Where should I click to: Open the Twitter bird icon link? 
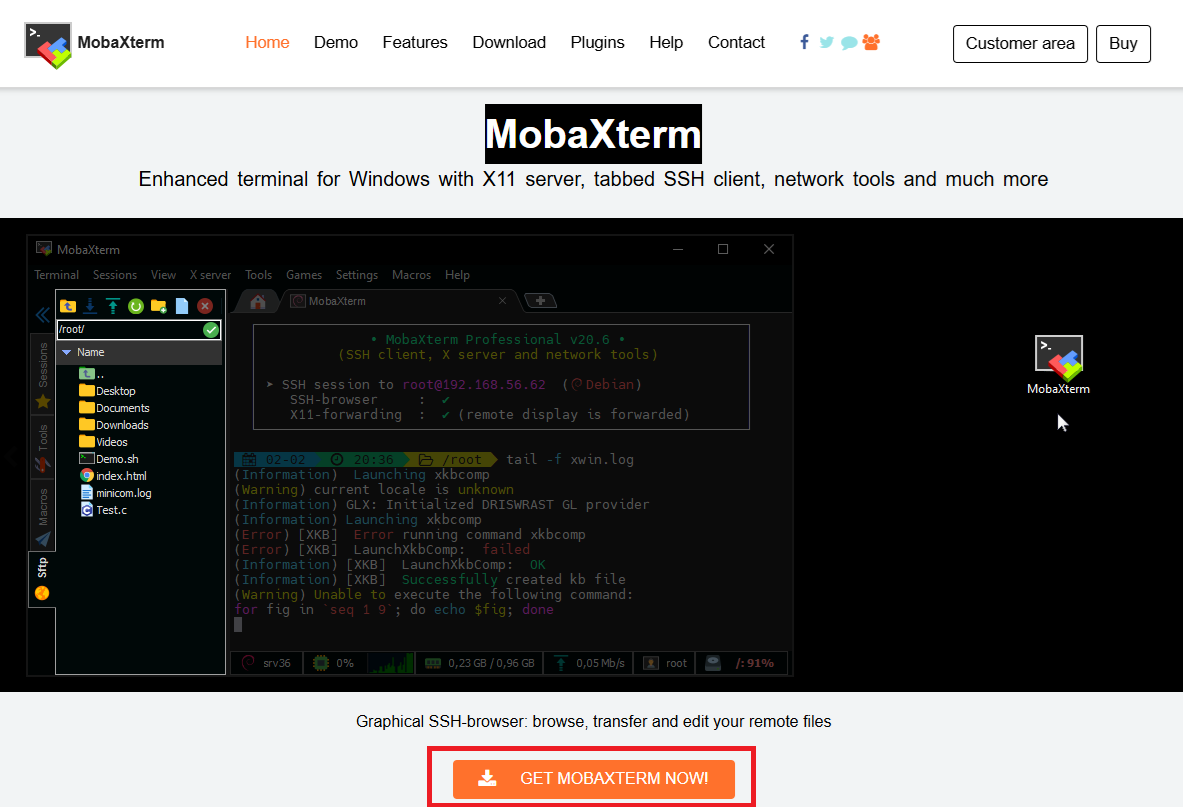[826, 42]
